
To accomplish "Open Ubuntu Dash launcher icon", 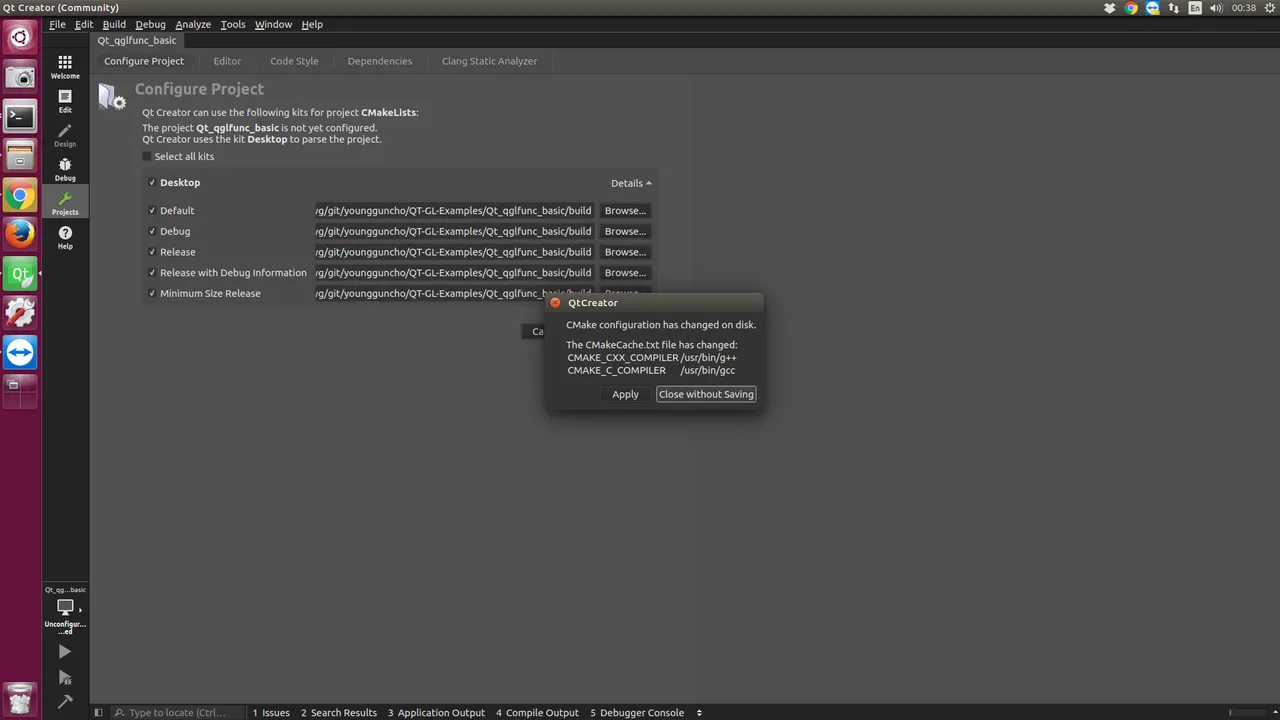I will [x=20, y=38].
